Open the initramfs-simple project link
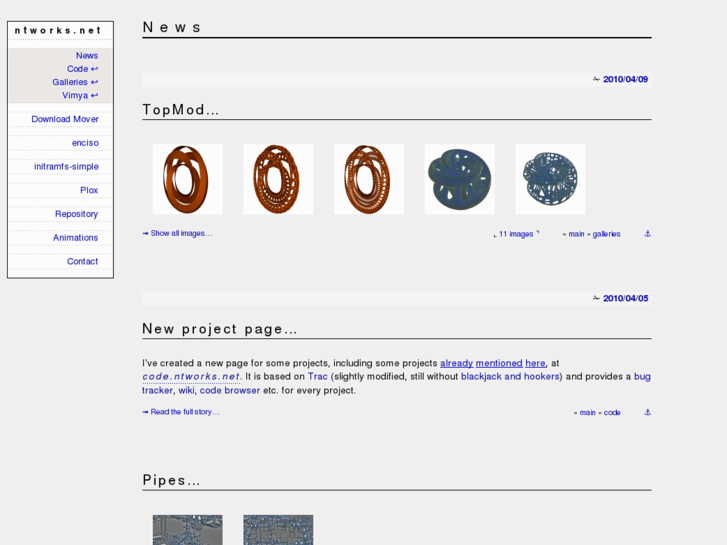 click(66, 167)
